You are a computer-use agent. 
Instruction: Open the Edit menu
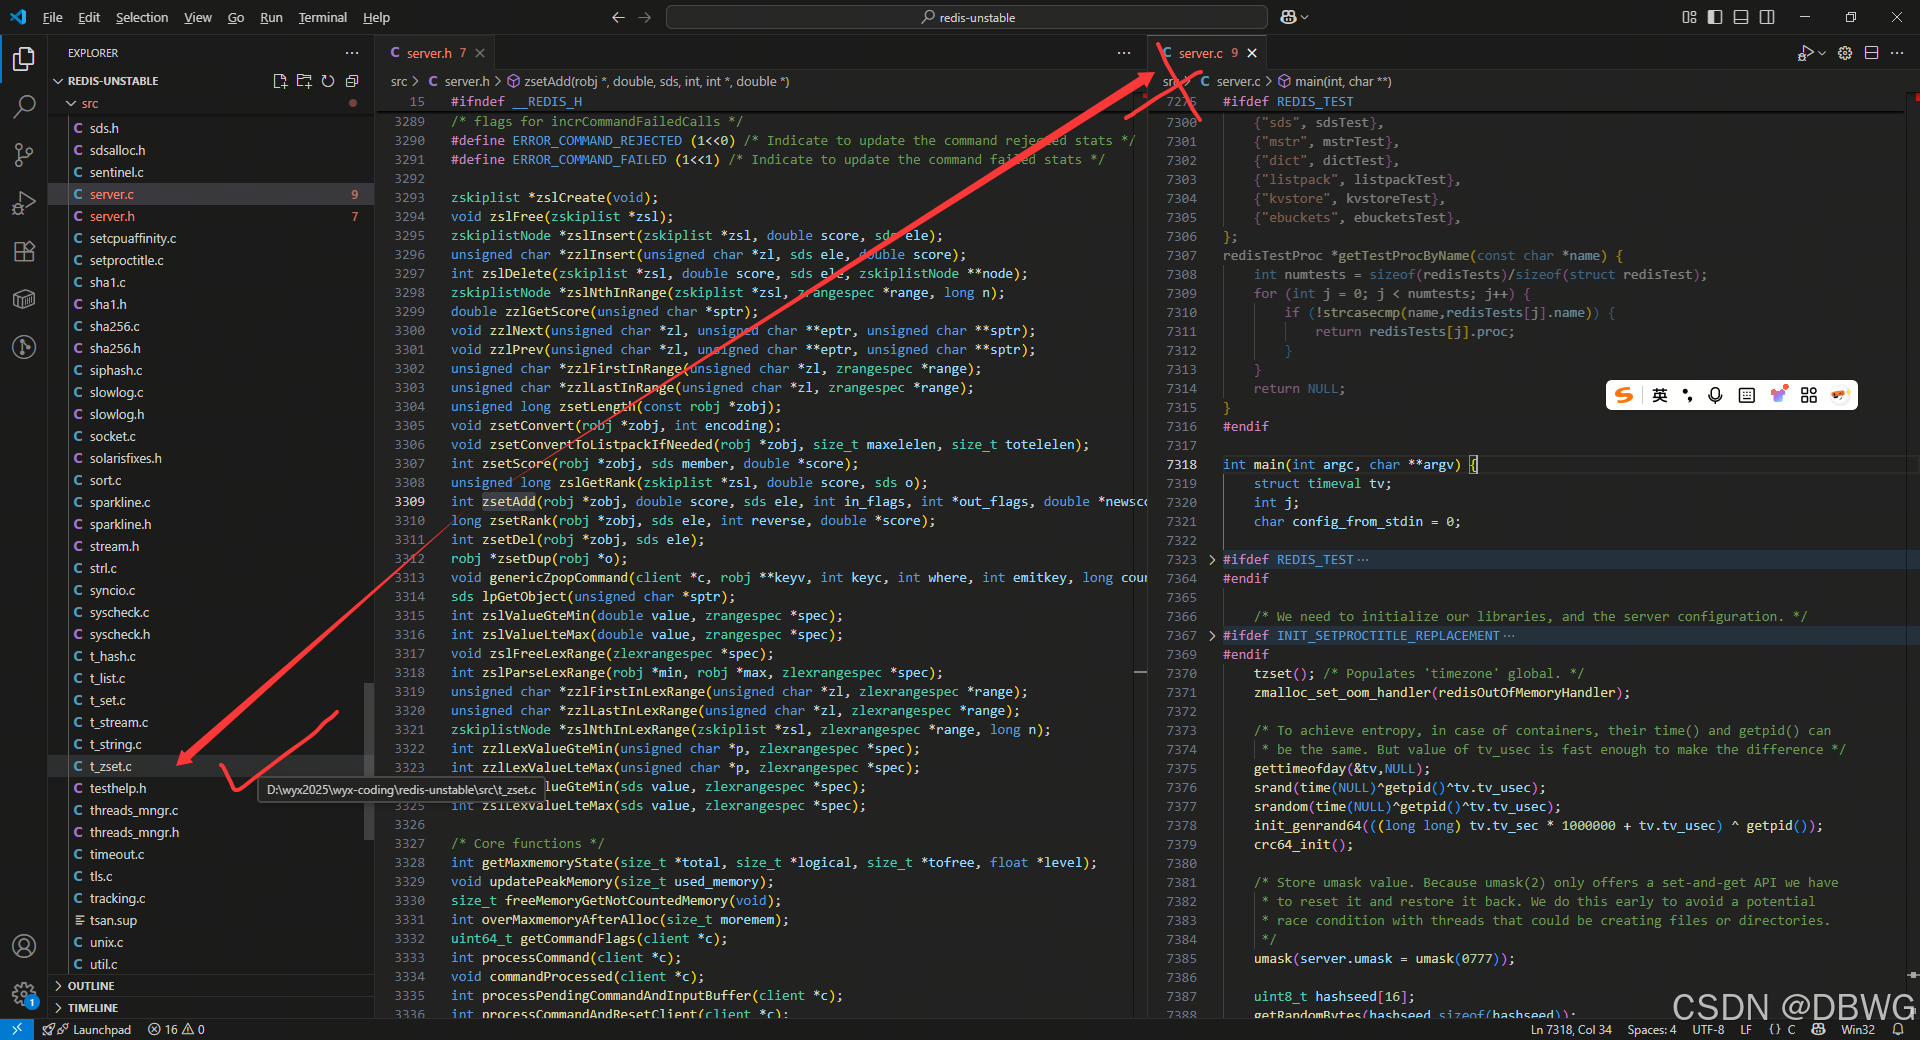[89, 17]
